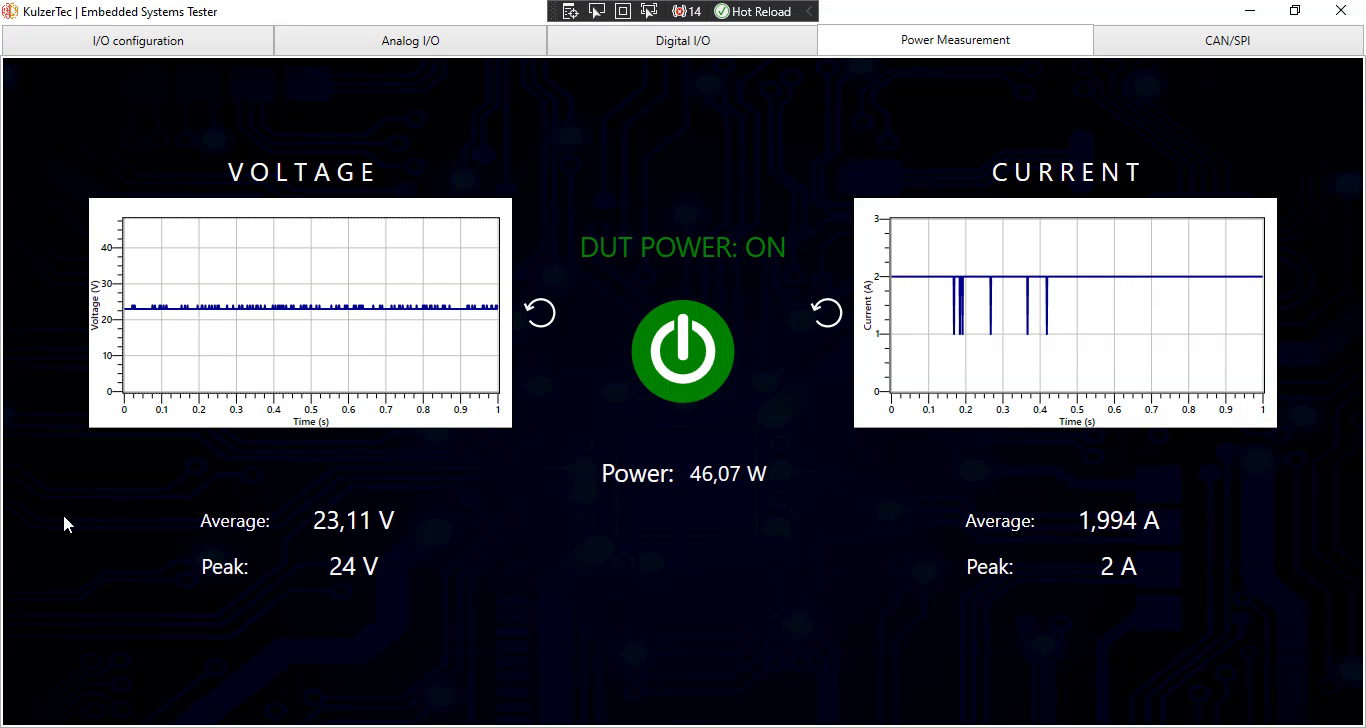Restore down the application window

(1295, 11)
